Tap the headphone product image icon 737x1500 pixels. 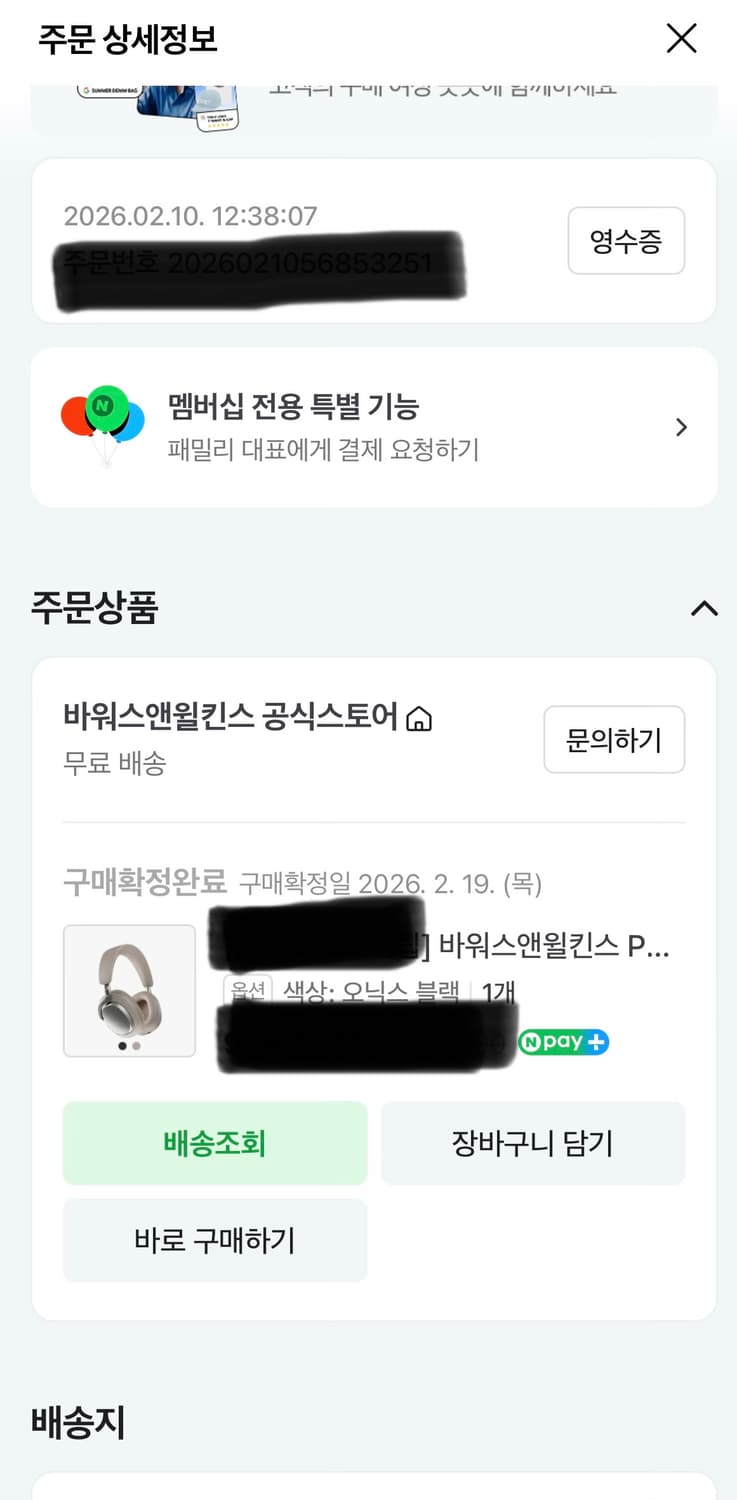pos(129,991)
